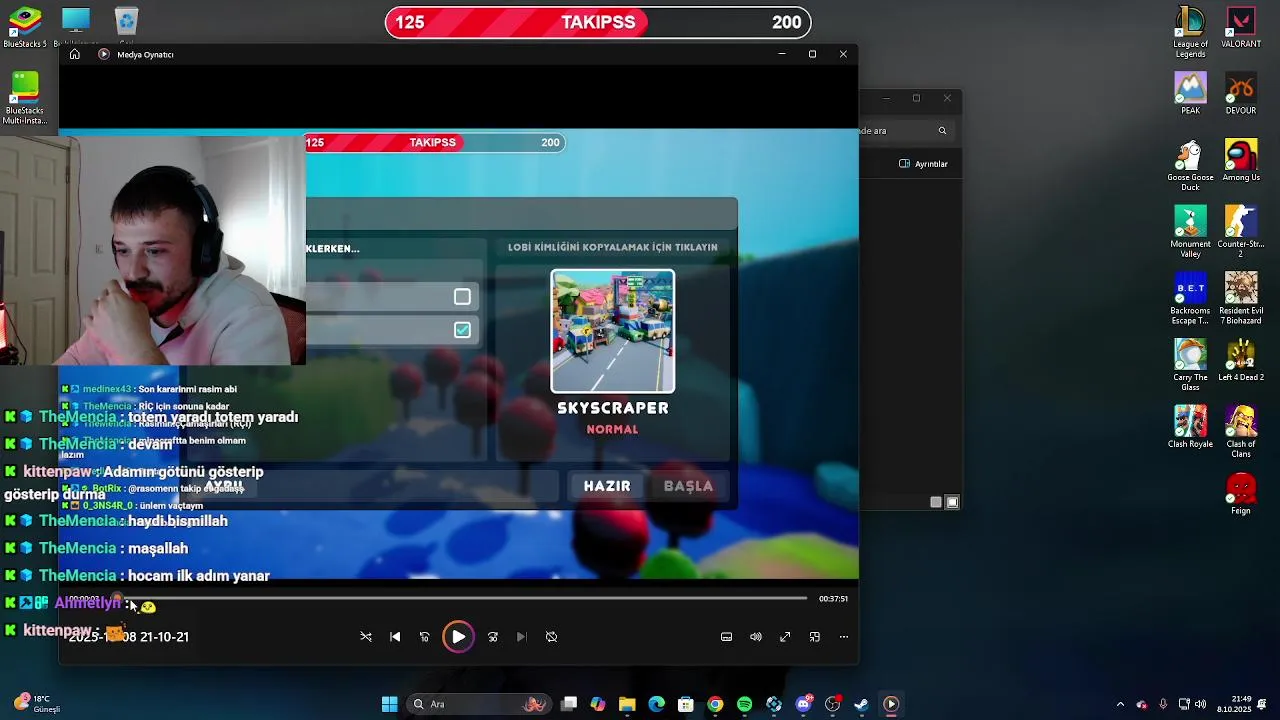
Task: Open the Windows Start menu
Action: click(389, 704)
